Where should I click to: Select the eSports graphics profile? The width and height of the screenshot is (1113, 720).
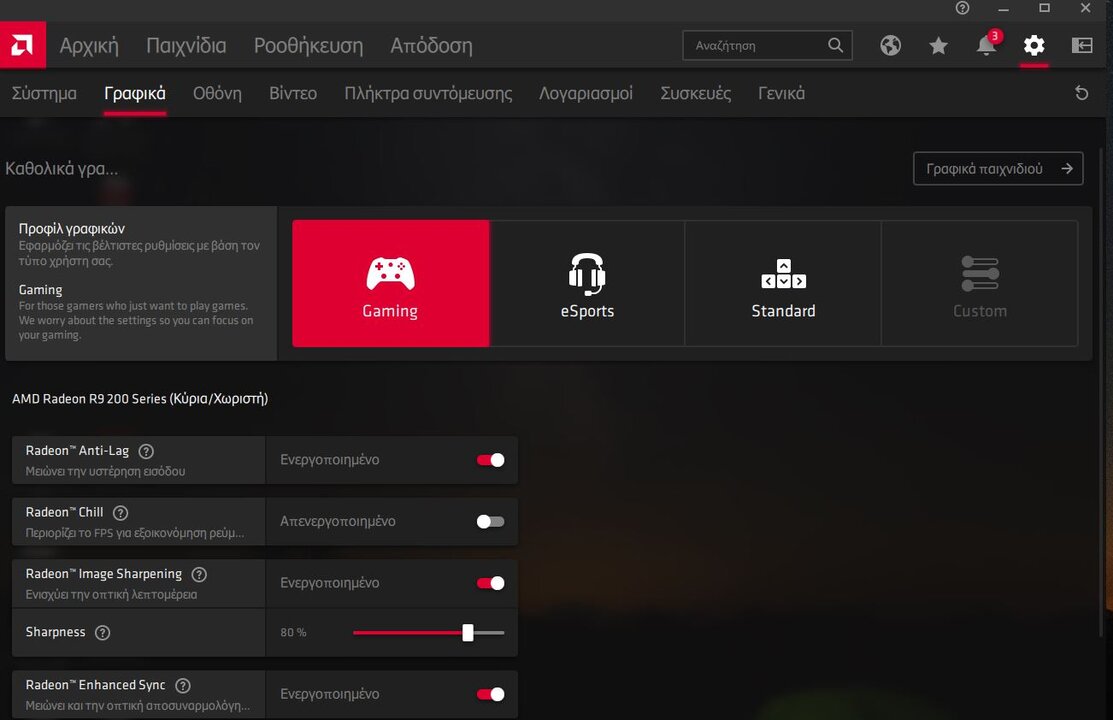tap(587, 283)
